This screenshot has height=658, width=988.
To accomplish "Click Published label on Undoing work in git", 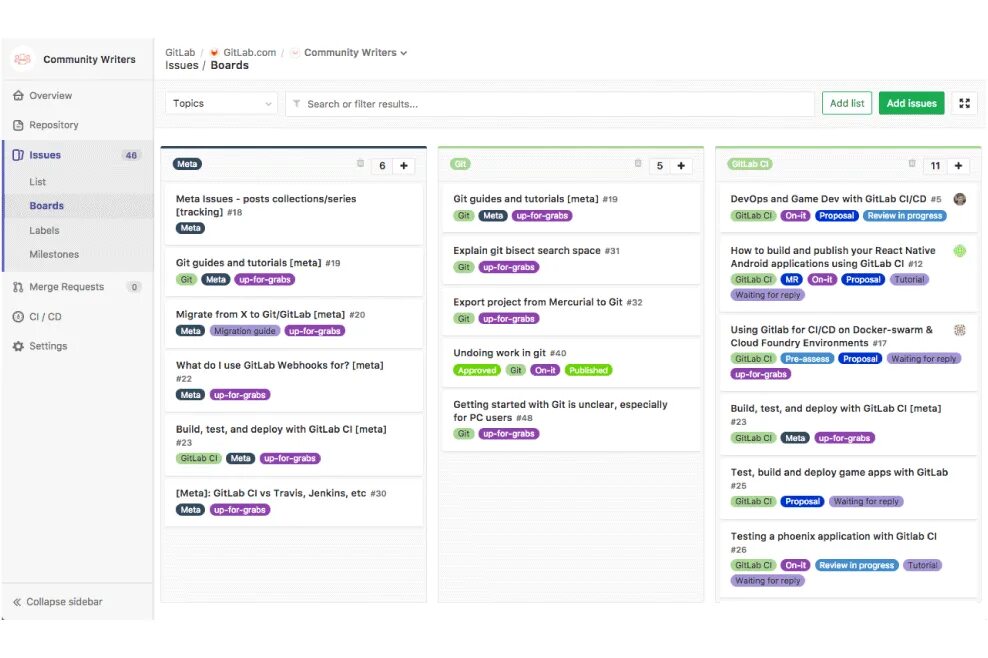I will click(589, 371).
